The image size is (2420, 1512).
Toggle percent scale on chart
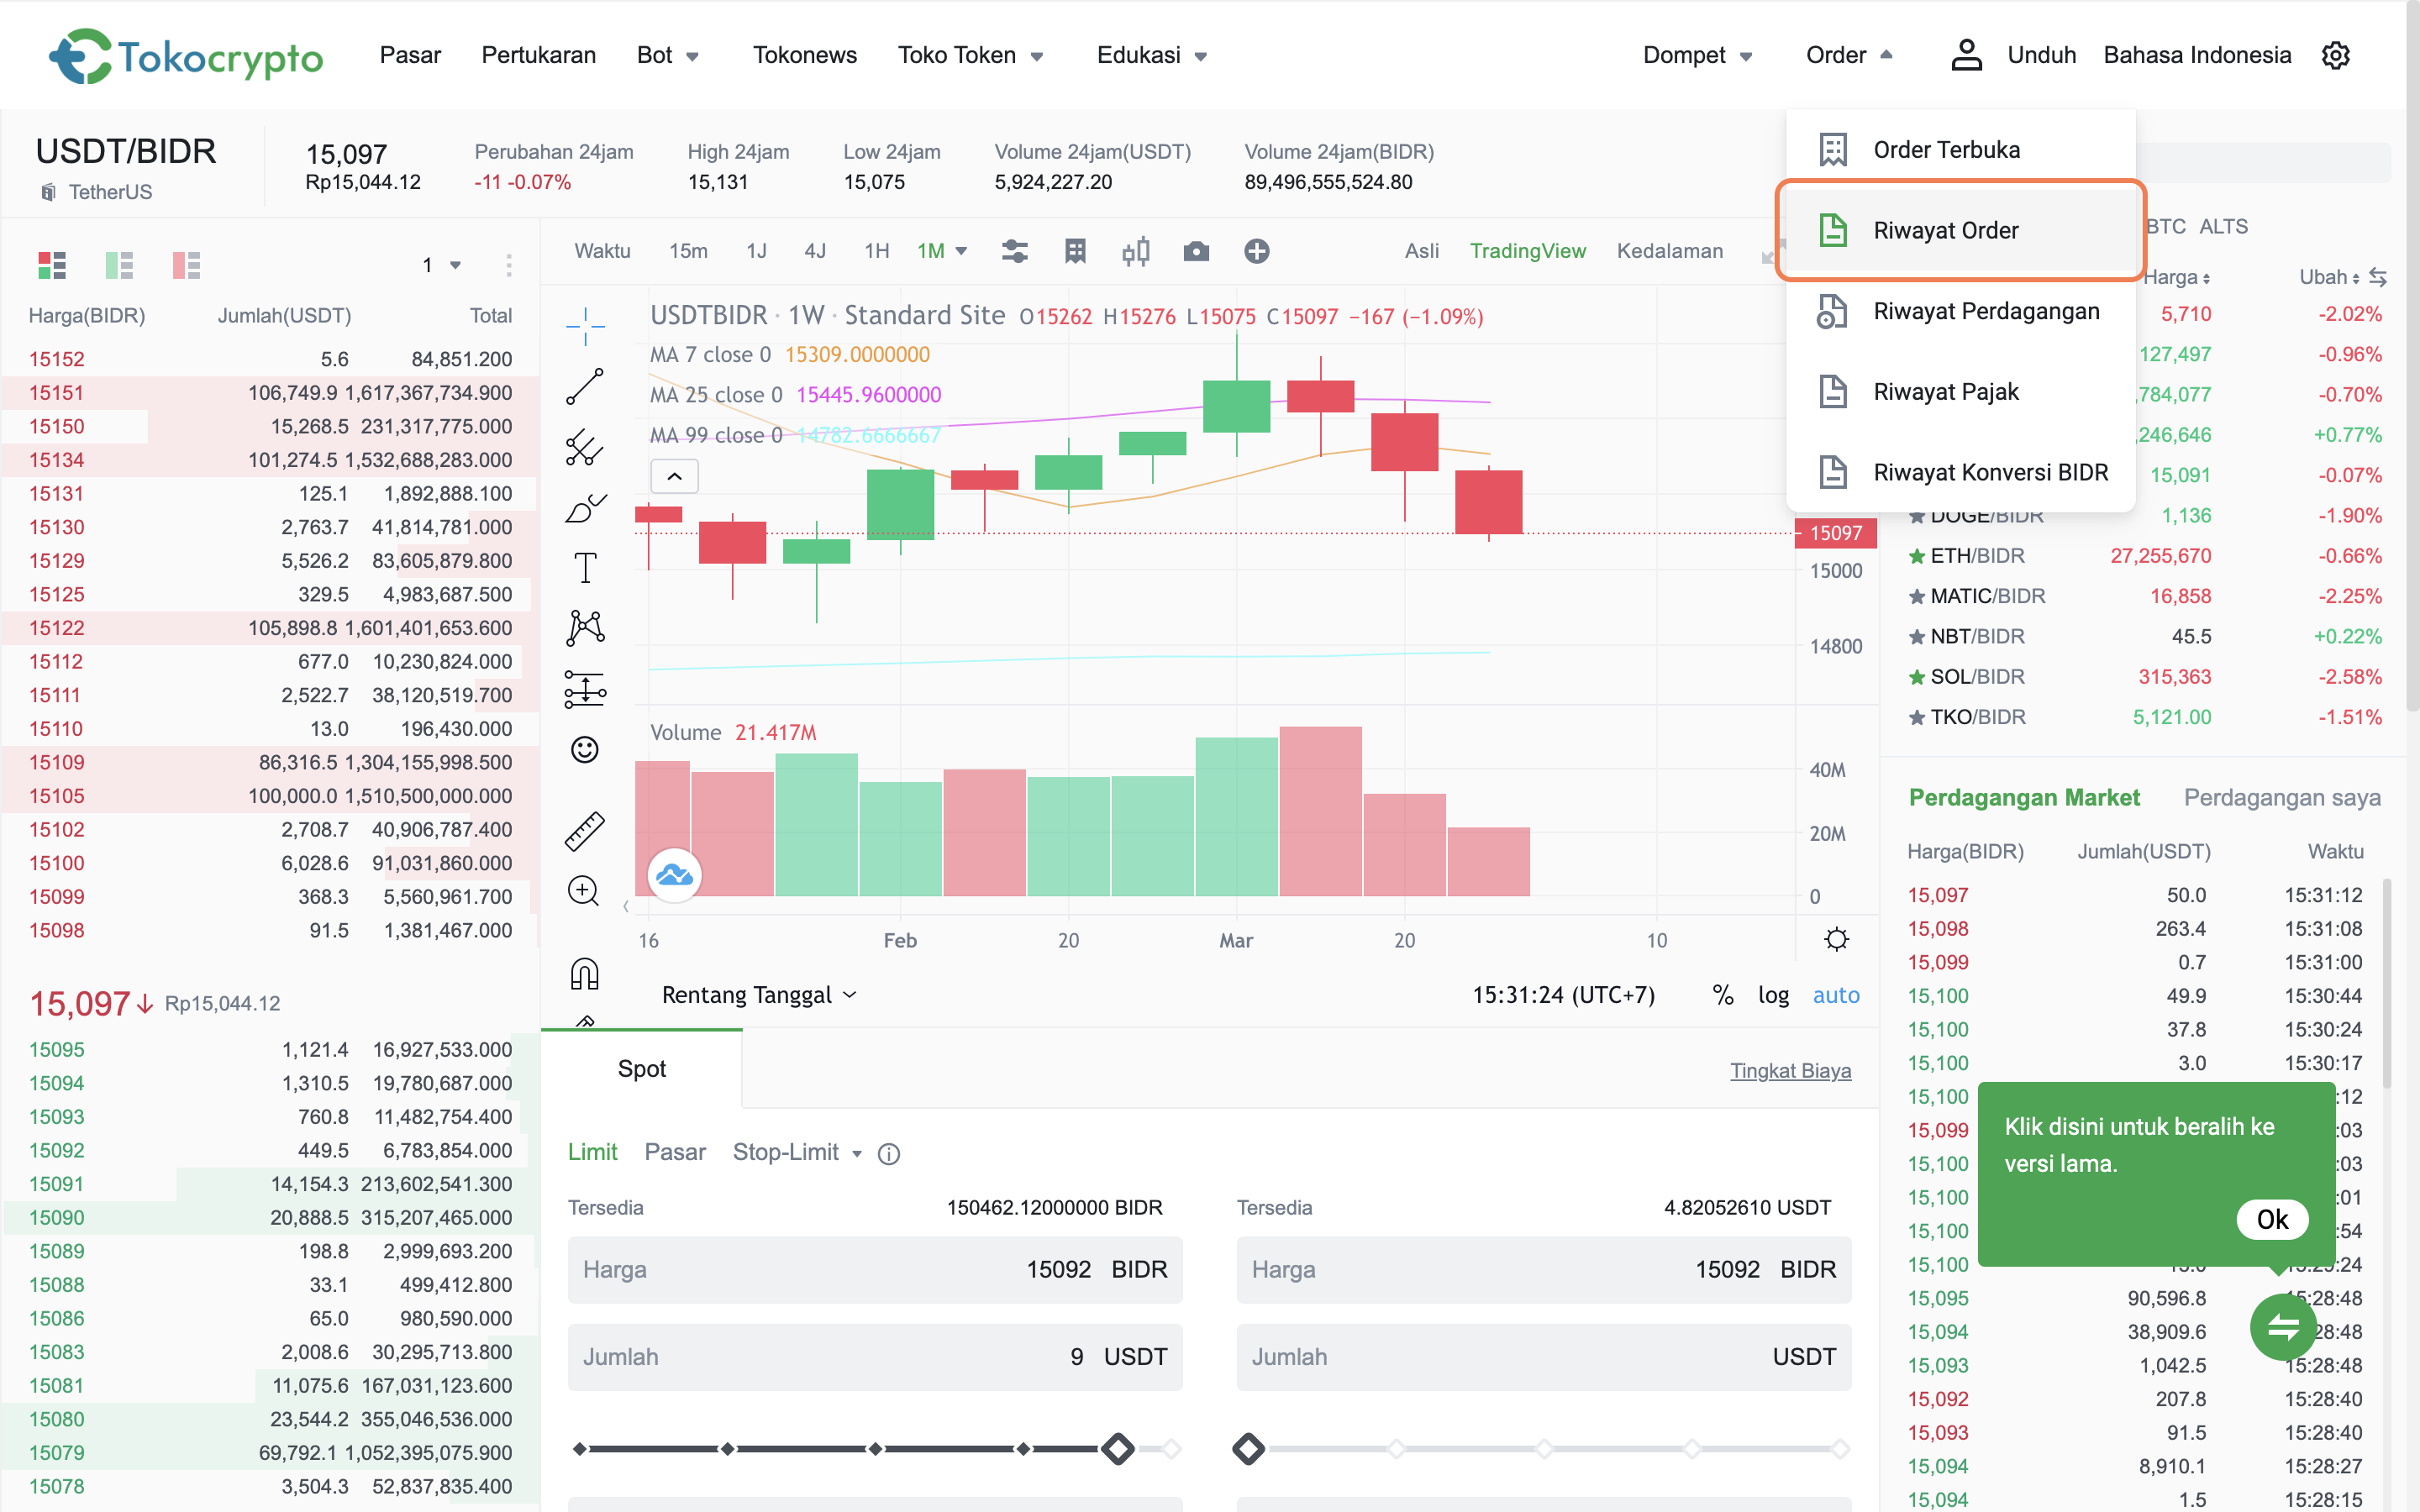[x=1722, y=995]
